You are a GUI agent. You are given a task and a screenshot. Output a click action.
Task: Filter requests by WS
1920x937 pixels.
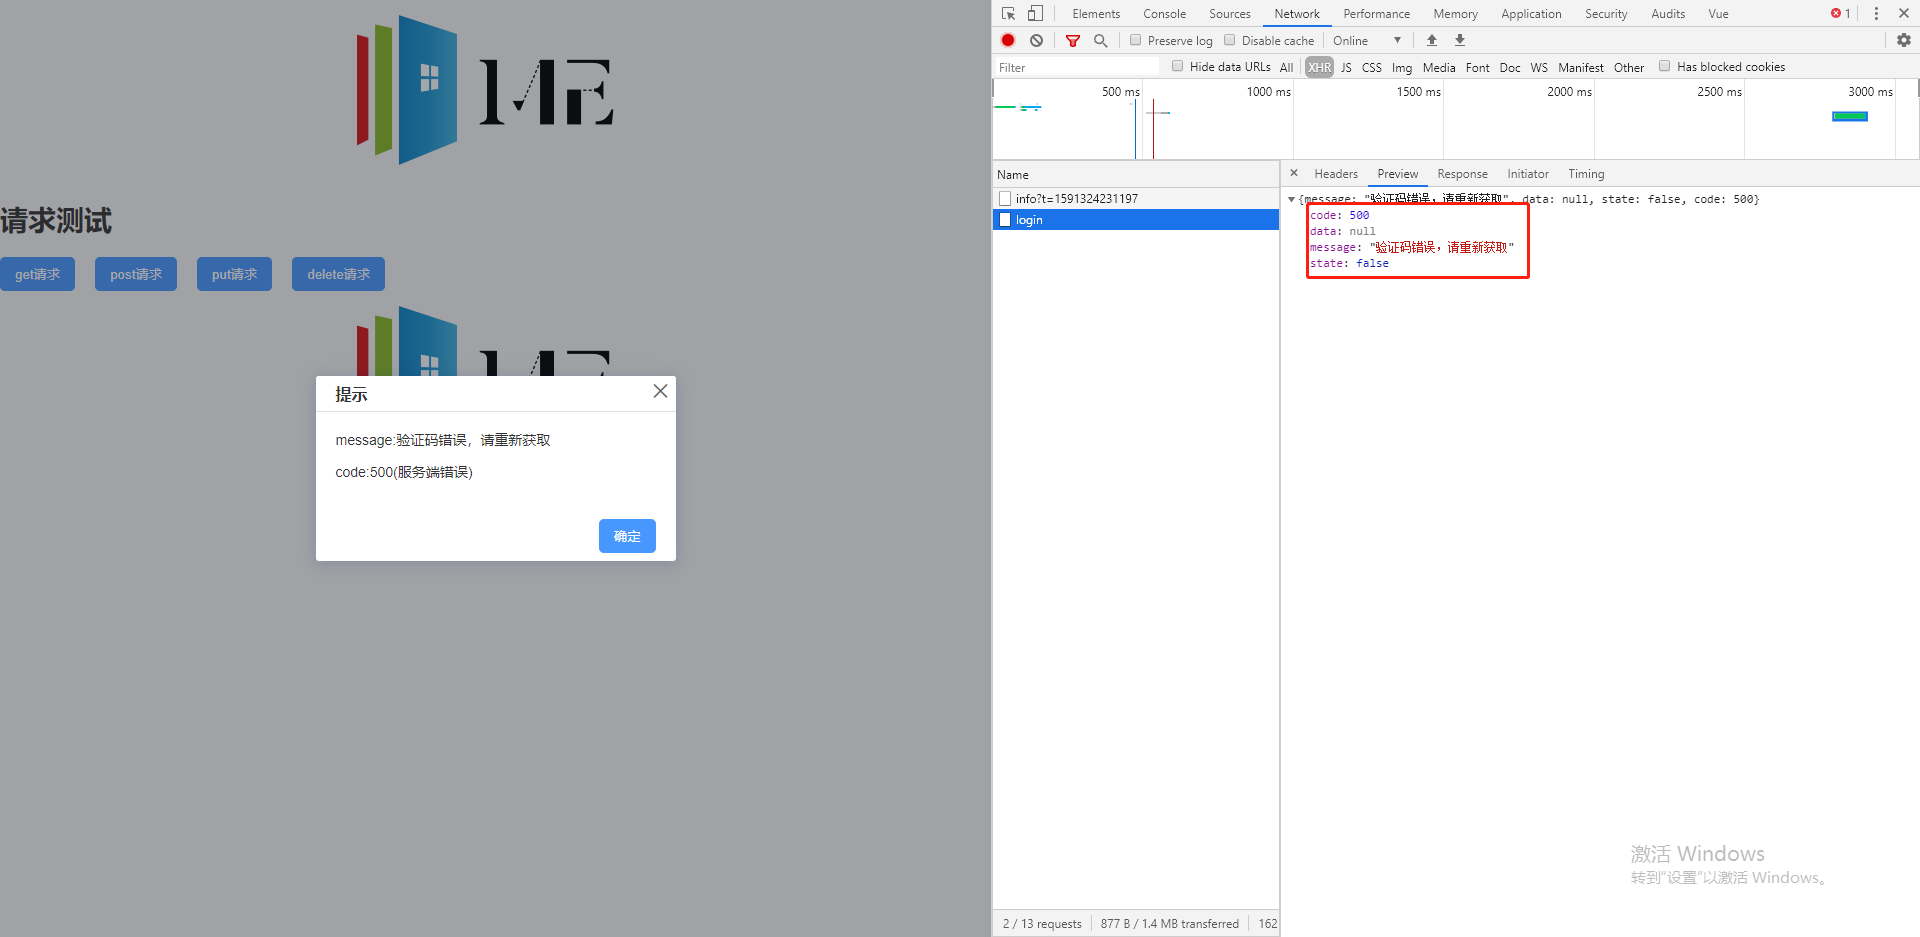coord(1539,68)
